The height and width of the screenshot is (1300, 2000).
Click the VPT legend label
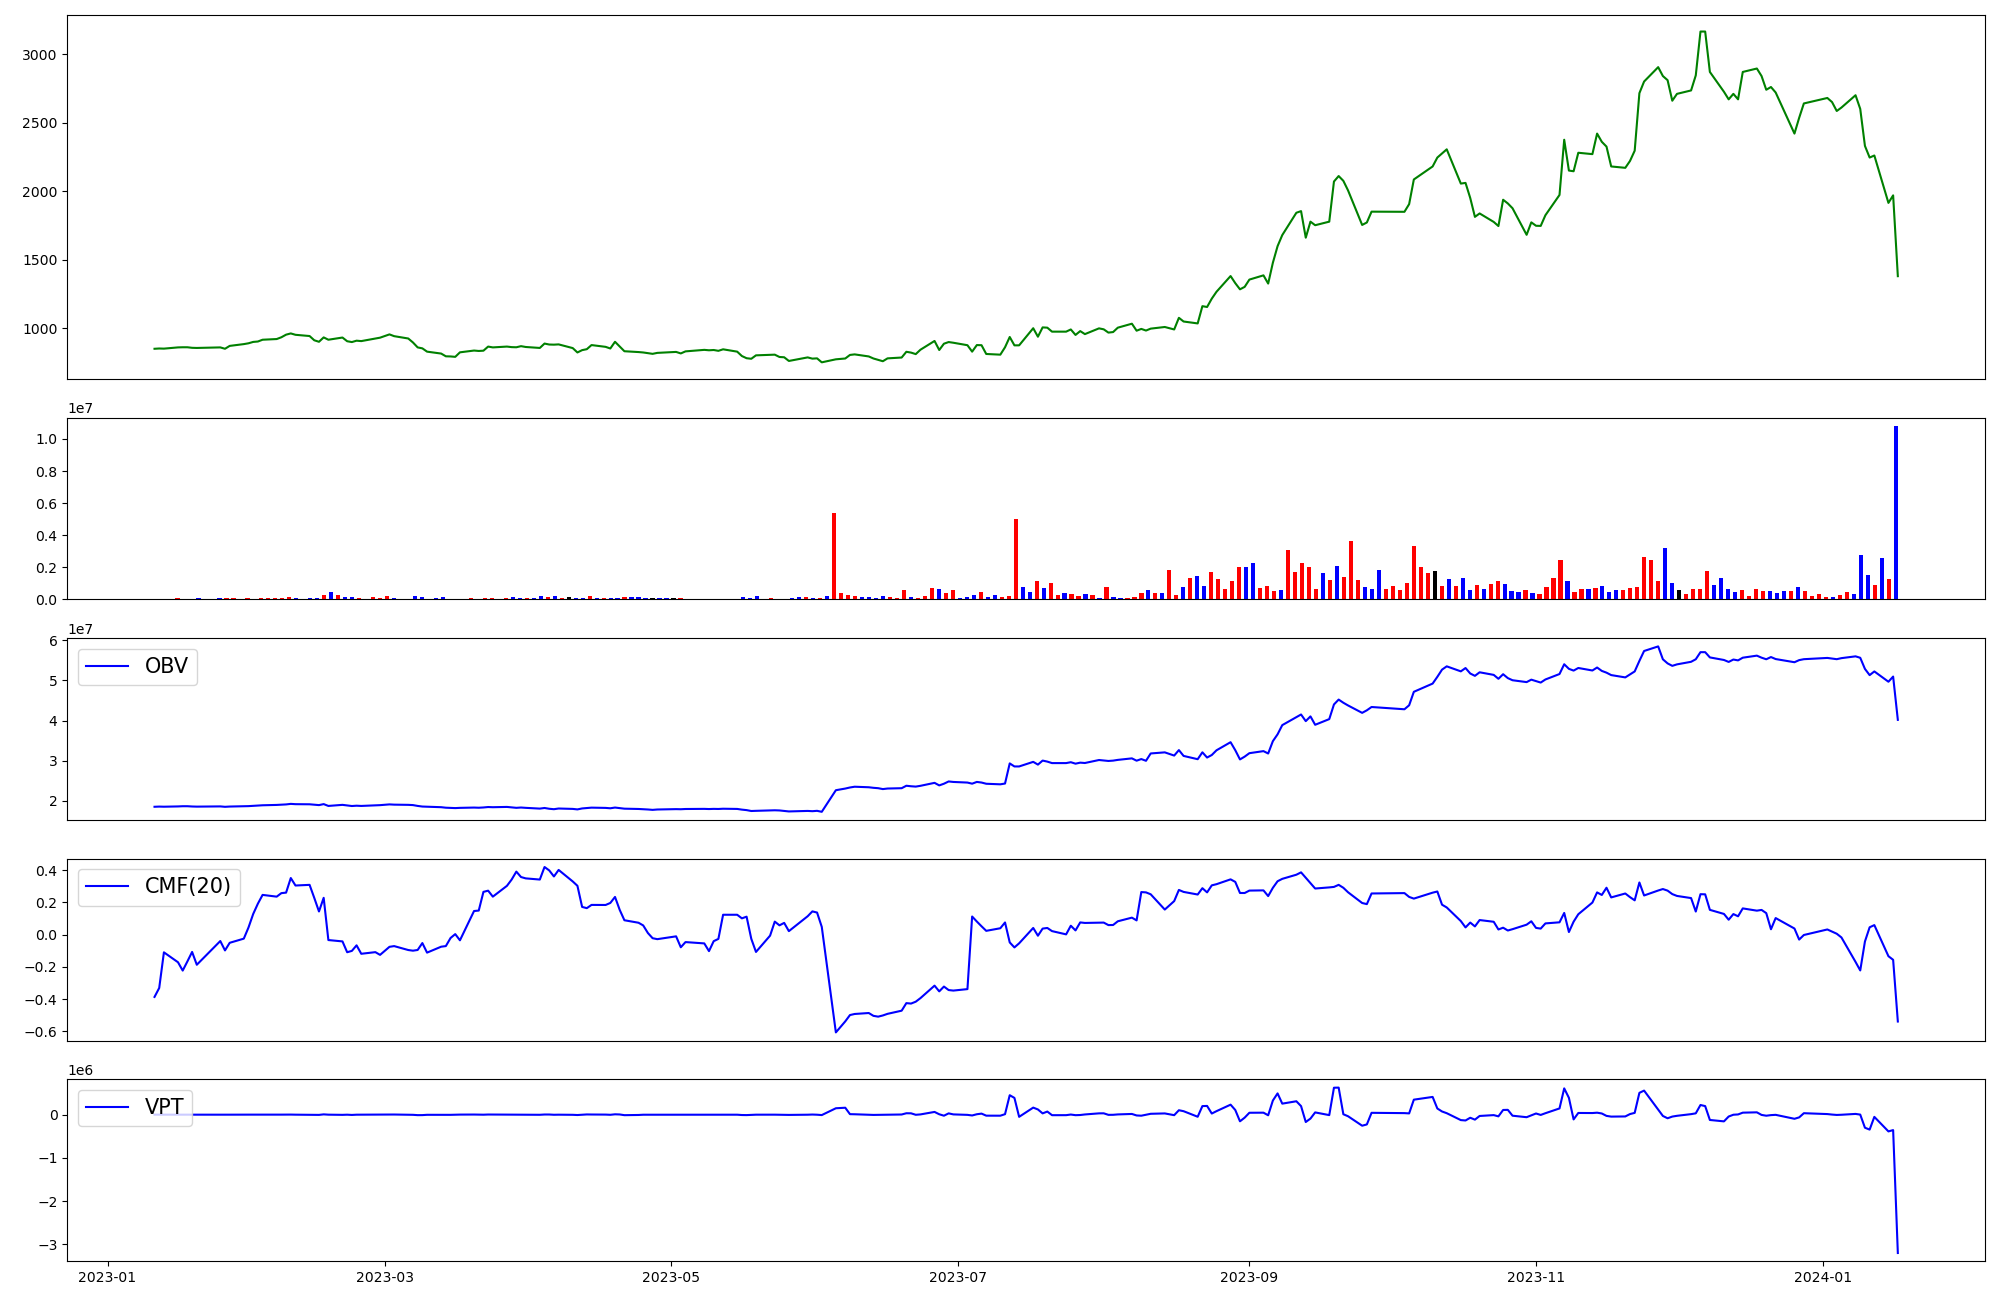(x=164, y=1106)
